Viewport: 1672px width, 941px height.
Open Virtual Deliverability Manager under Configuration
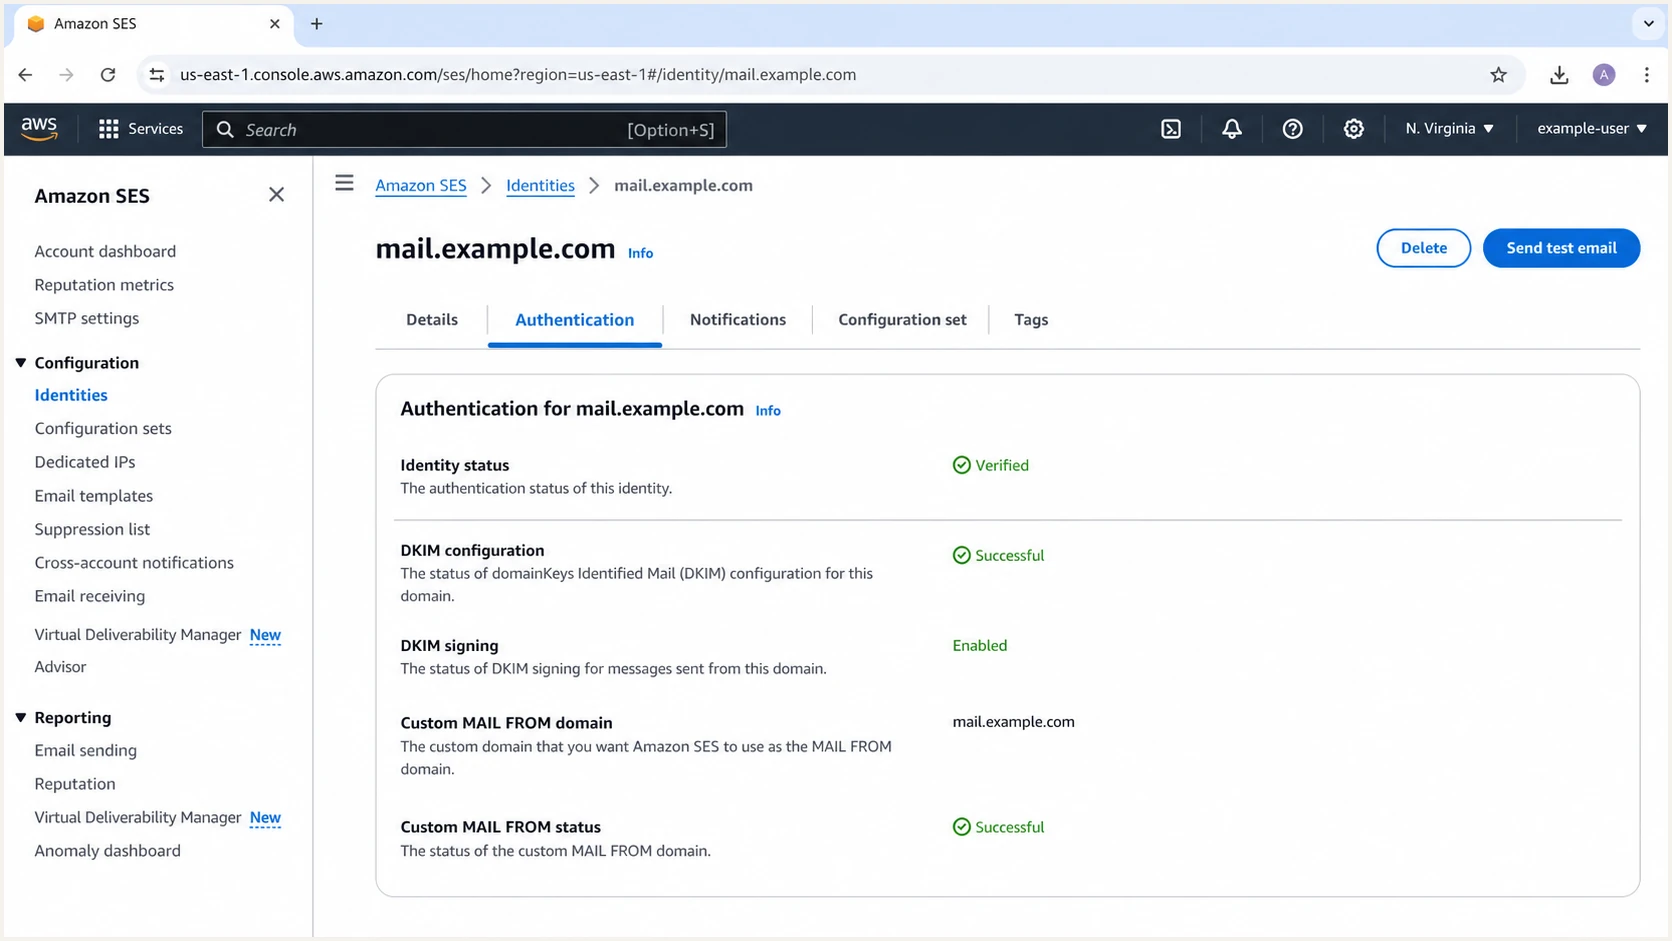(138, 635)
